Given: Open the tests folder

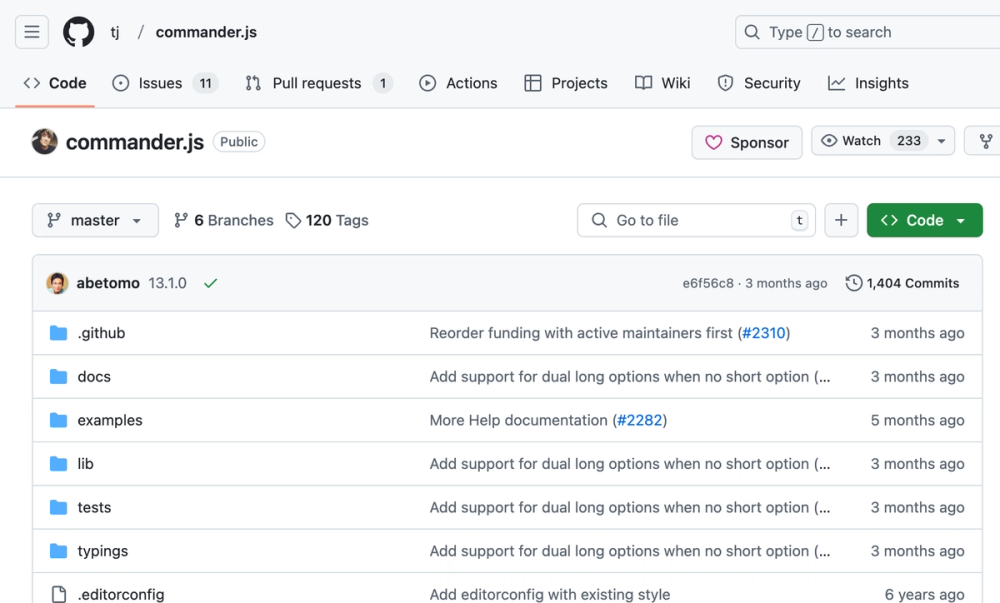Looking at the screenshot, I should coord(94,507).
